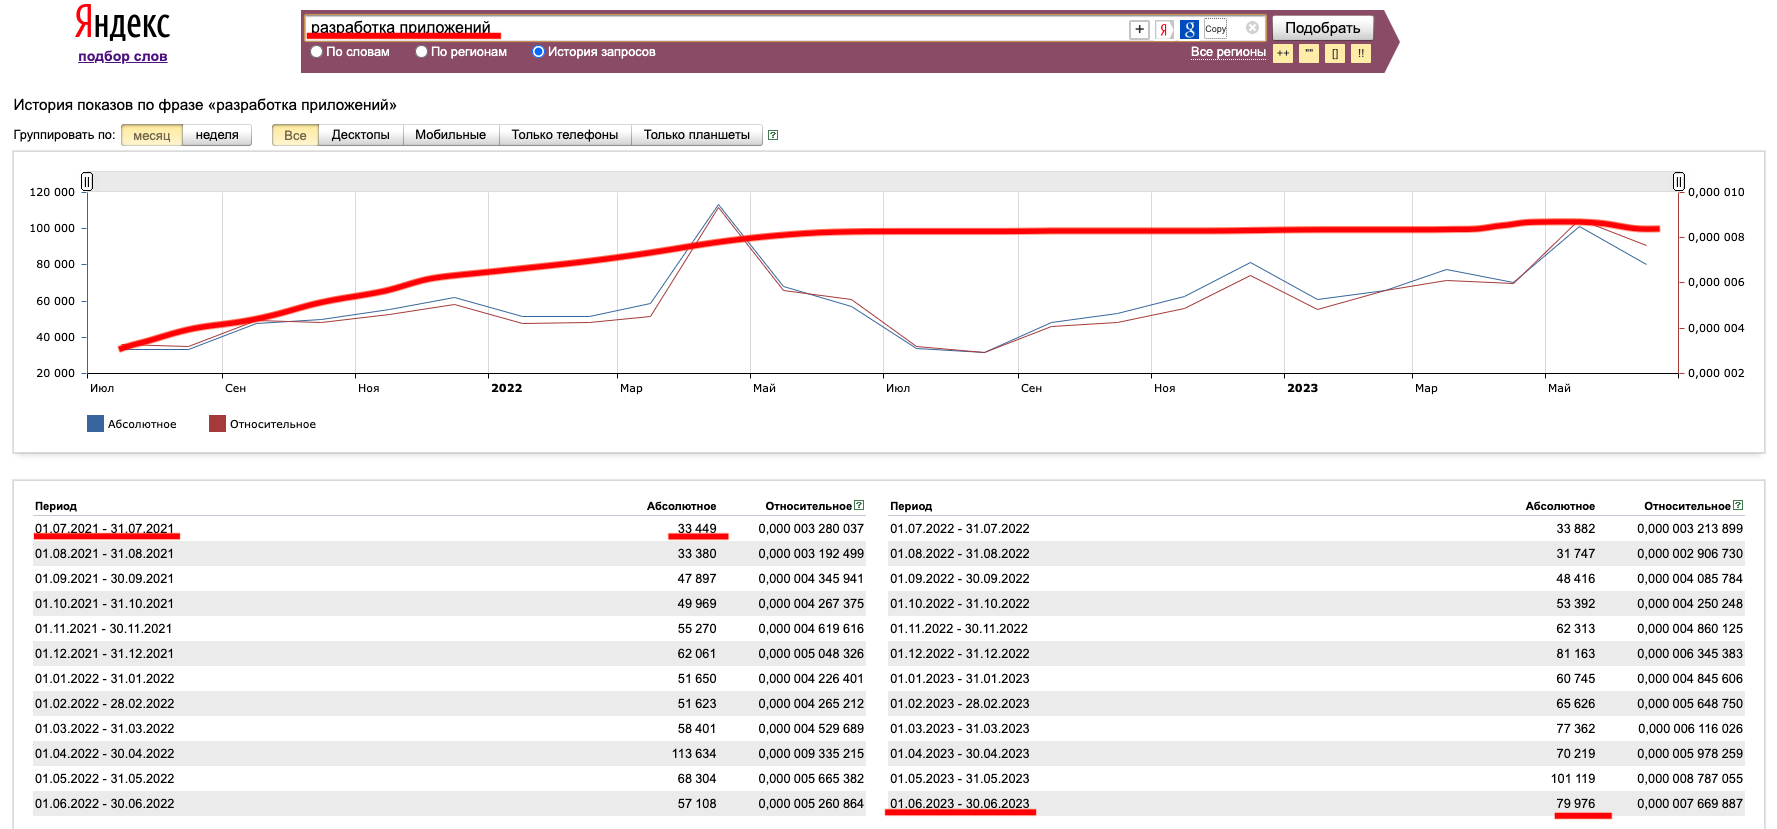
Task: Click the quotation marks operator button
Action: (1309, 53)
